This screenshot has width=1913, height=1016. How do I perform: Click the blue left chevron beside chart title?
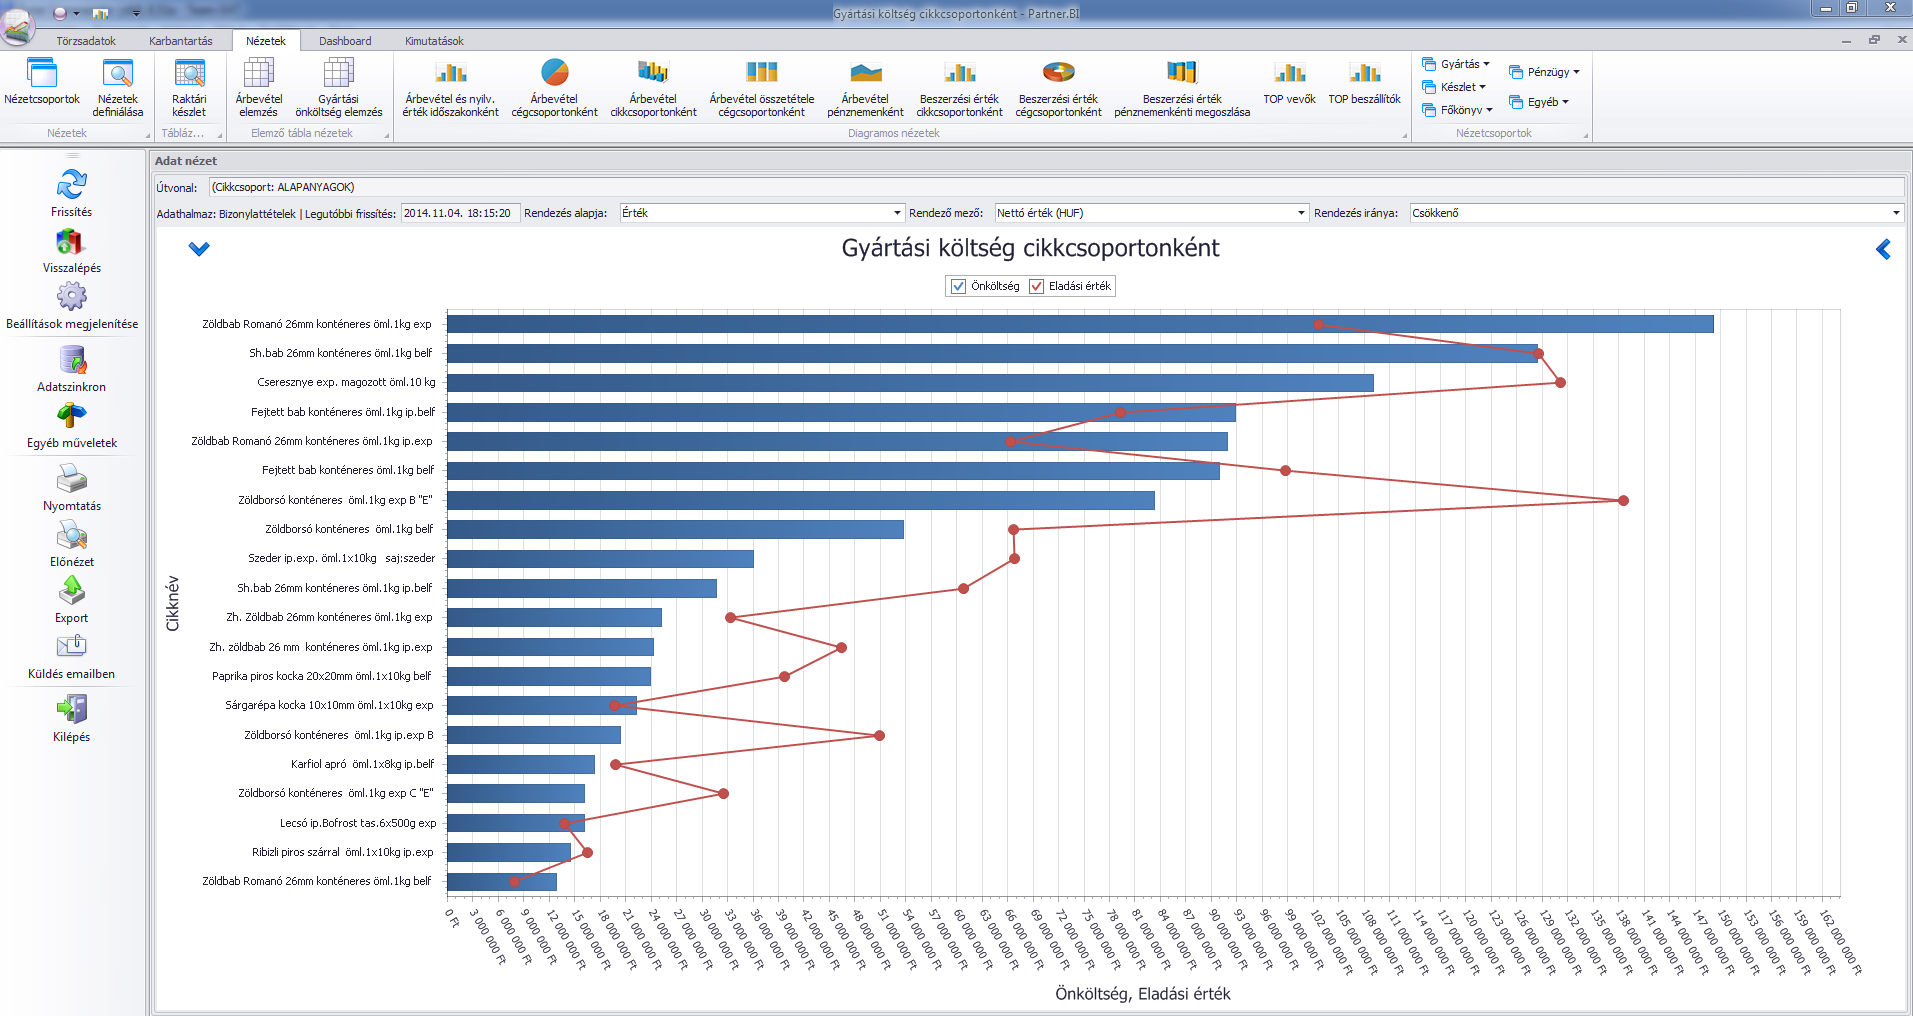pos(1883,250)
